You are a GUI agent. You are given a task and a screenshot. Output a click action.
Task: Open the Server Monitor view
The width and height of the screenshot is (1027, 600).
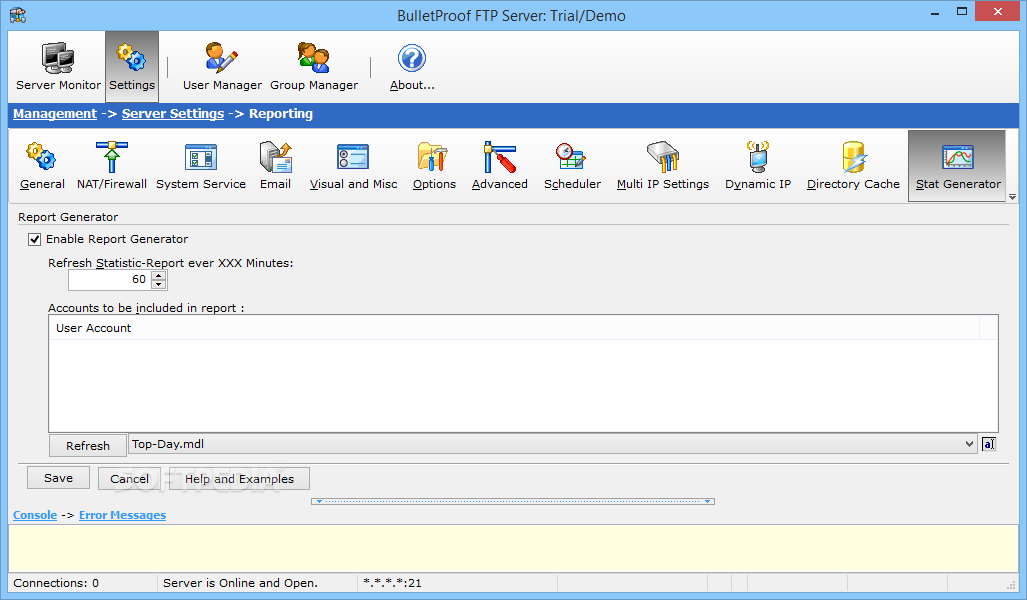58,67
